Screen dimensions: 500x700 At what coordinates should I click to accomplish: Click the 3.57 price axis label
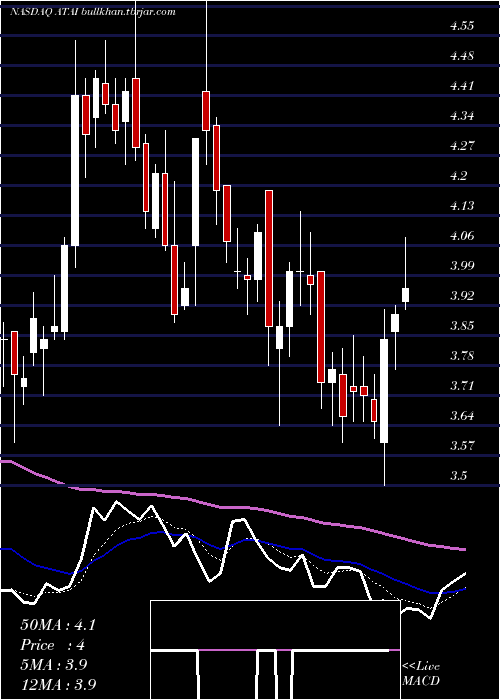pyautogui.click(x=461, y=446)
